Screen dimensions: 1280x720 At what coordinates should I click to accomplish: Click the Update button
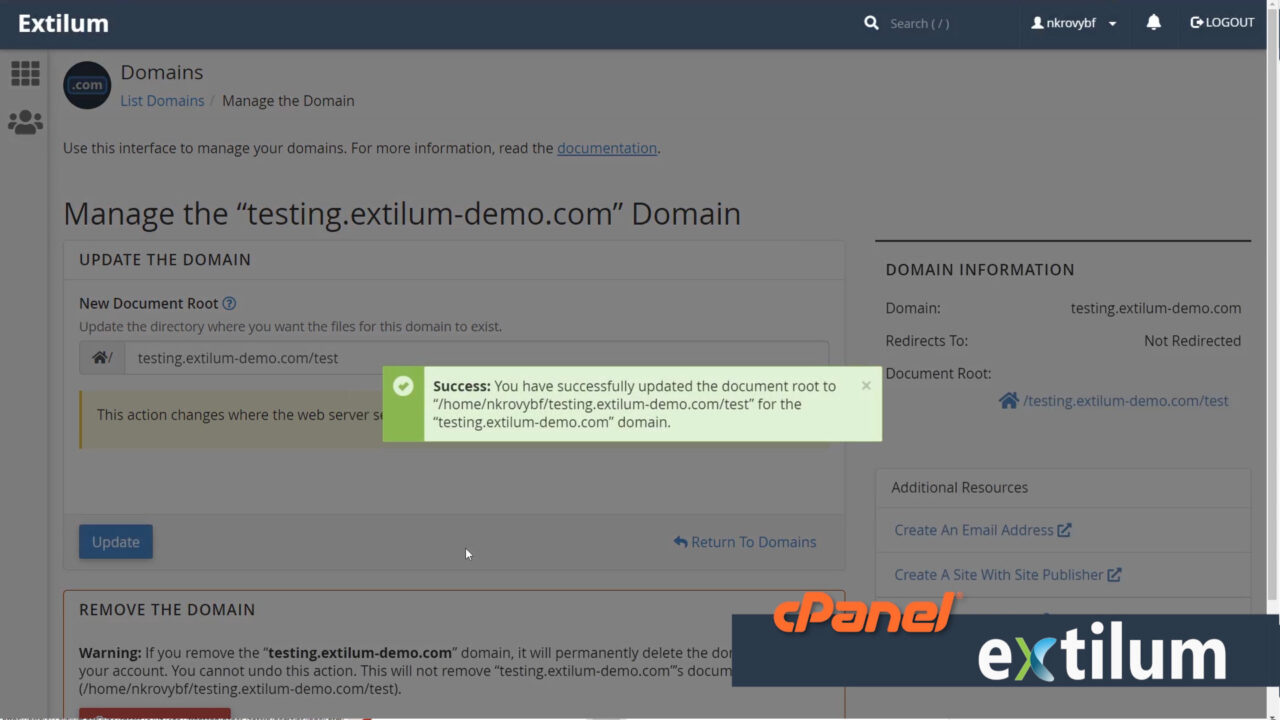(x=115, y=541)
